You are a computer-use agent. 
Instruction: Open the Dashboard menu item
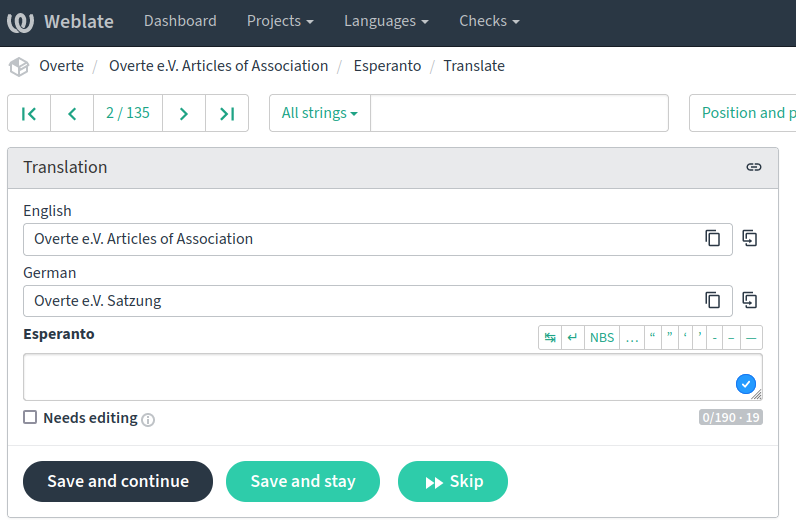click(180, 21)
